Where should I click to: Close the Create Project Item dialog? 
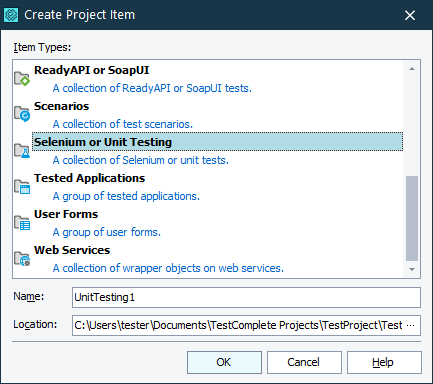[410, 15]
